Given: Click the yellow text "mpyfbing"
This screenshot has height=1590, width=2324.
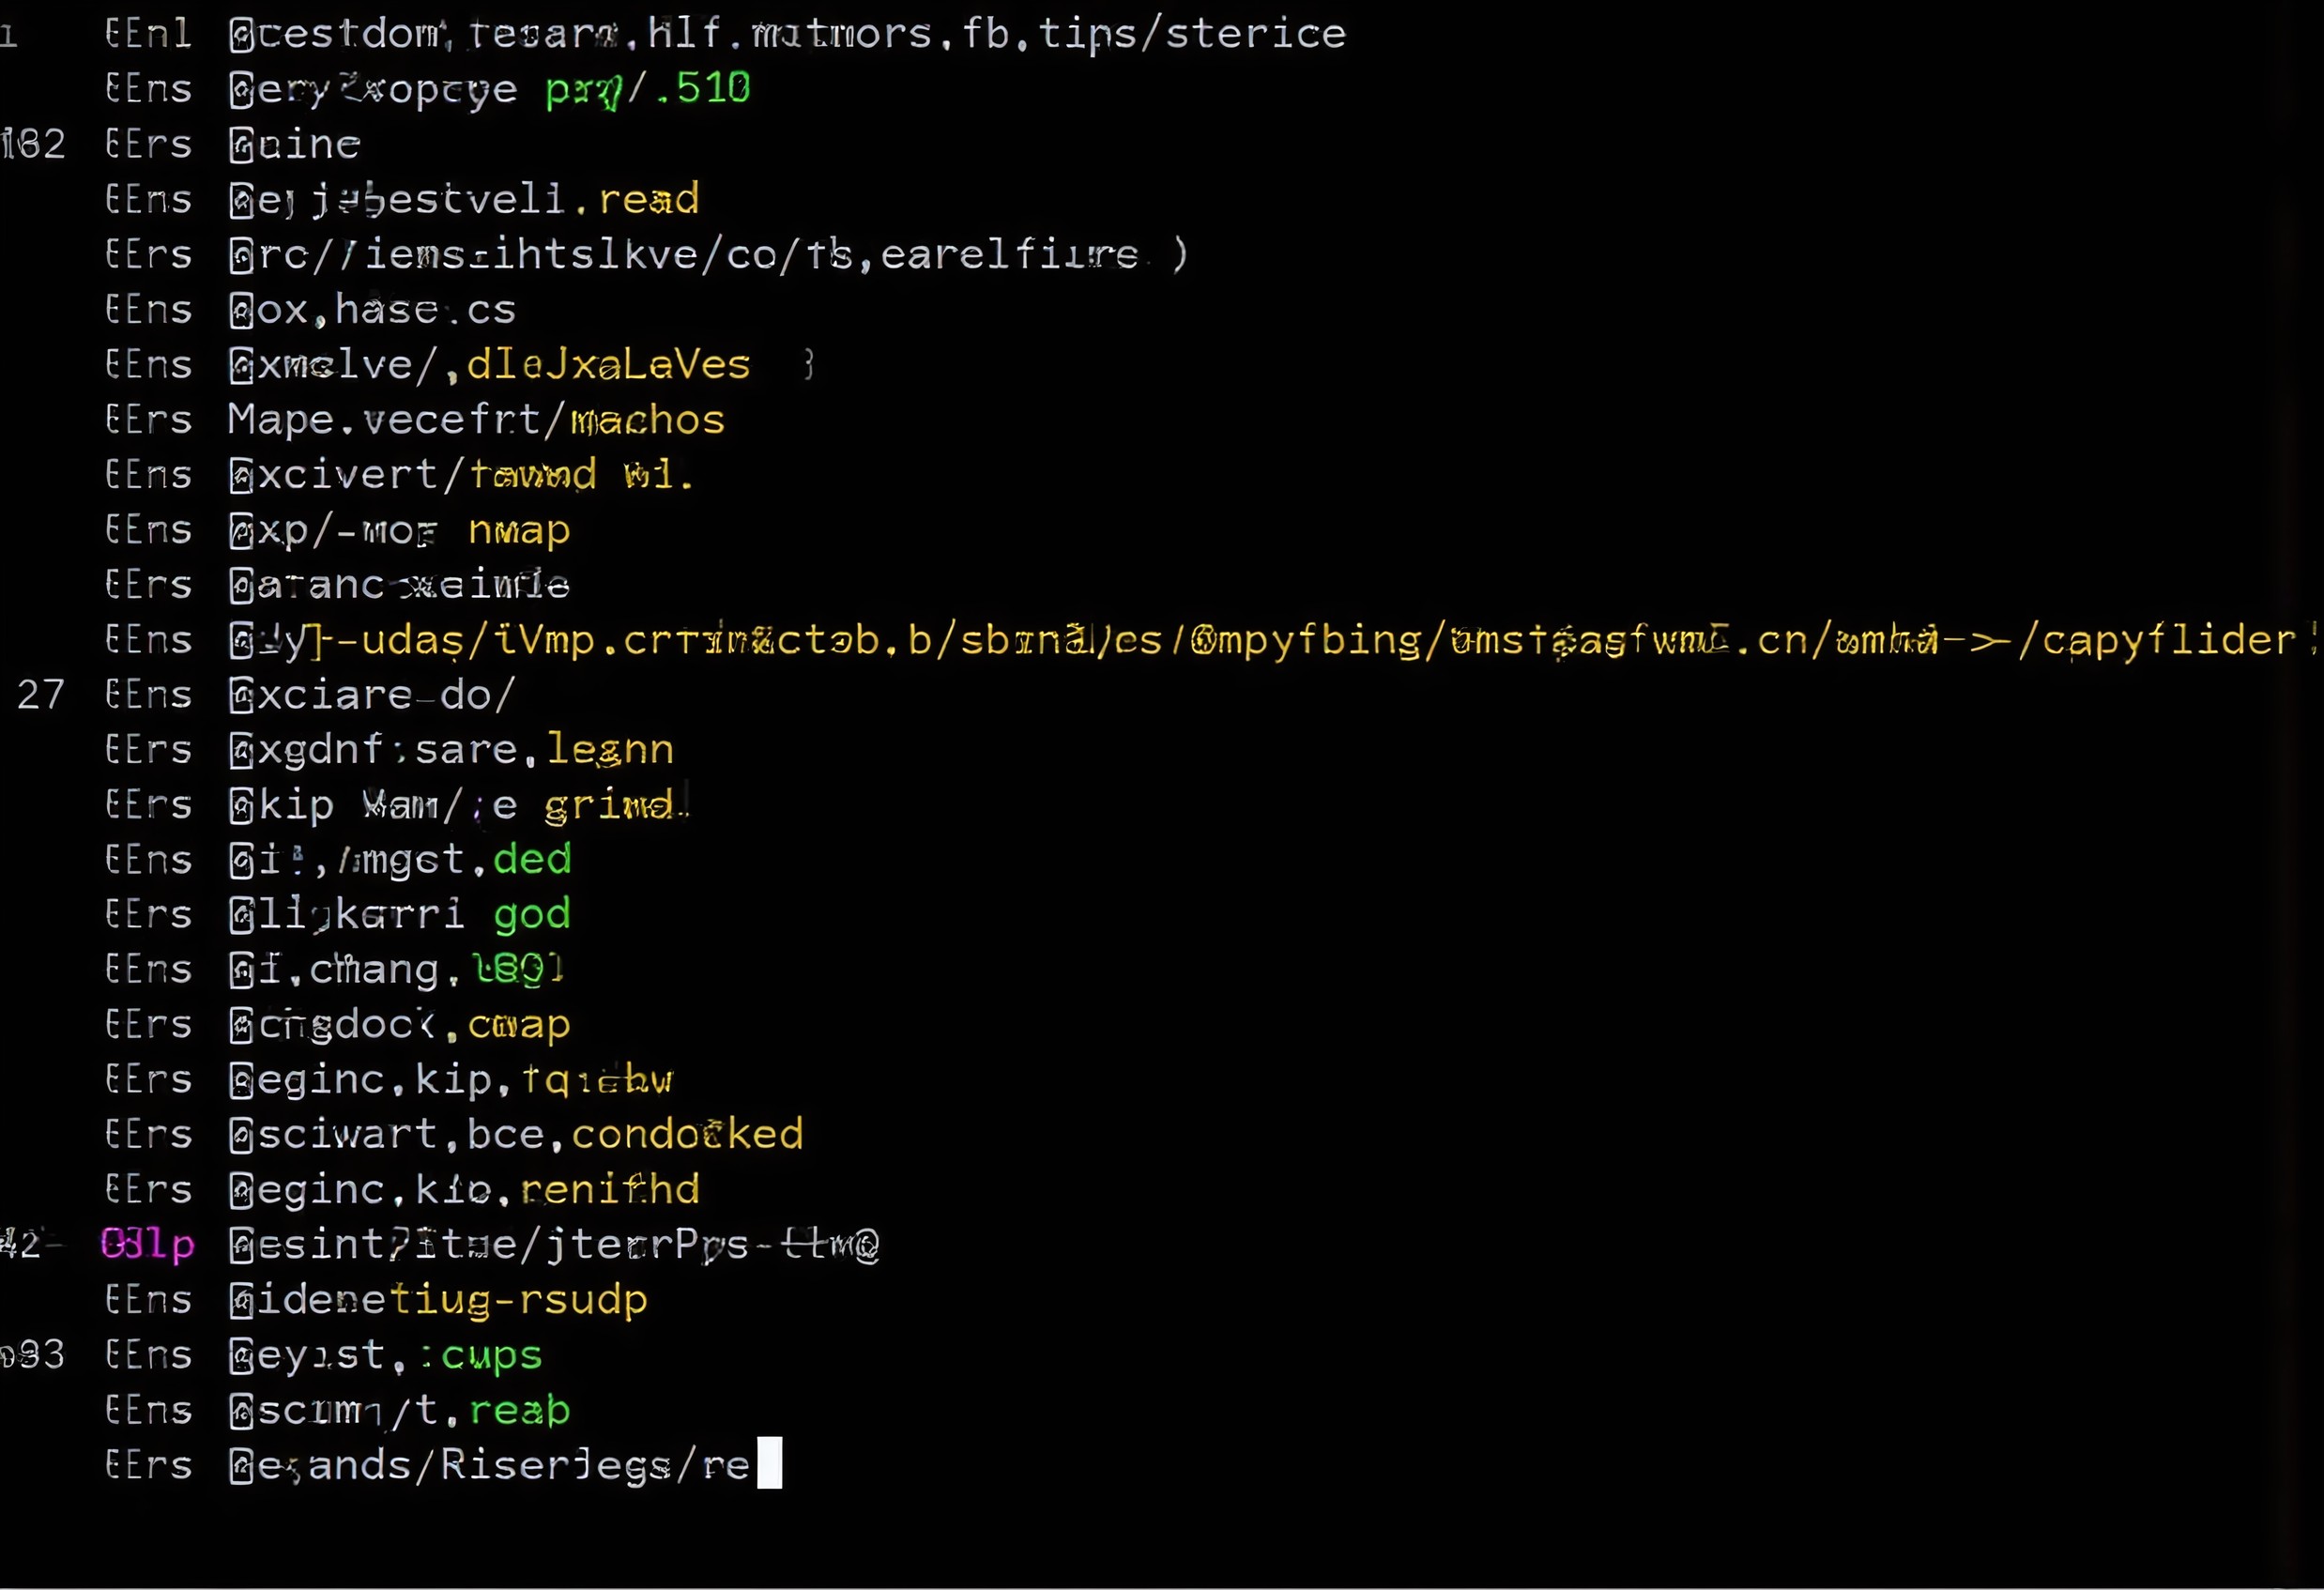Looking at the screenshot, I should click(1318, 641).
